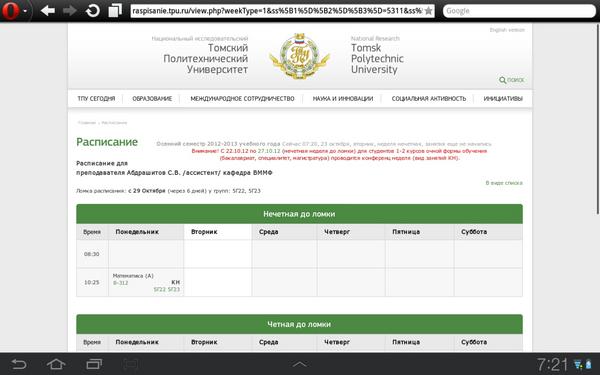Click the 10:25 time cell

point(91,282)
